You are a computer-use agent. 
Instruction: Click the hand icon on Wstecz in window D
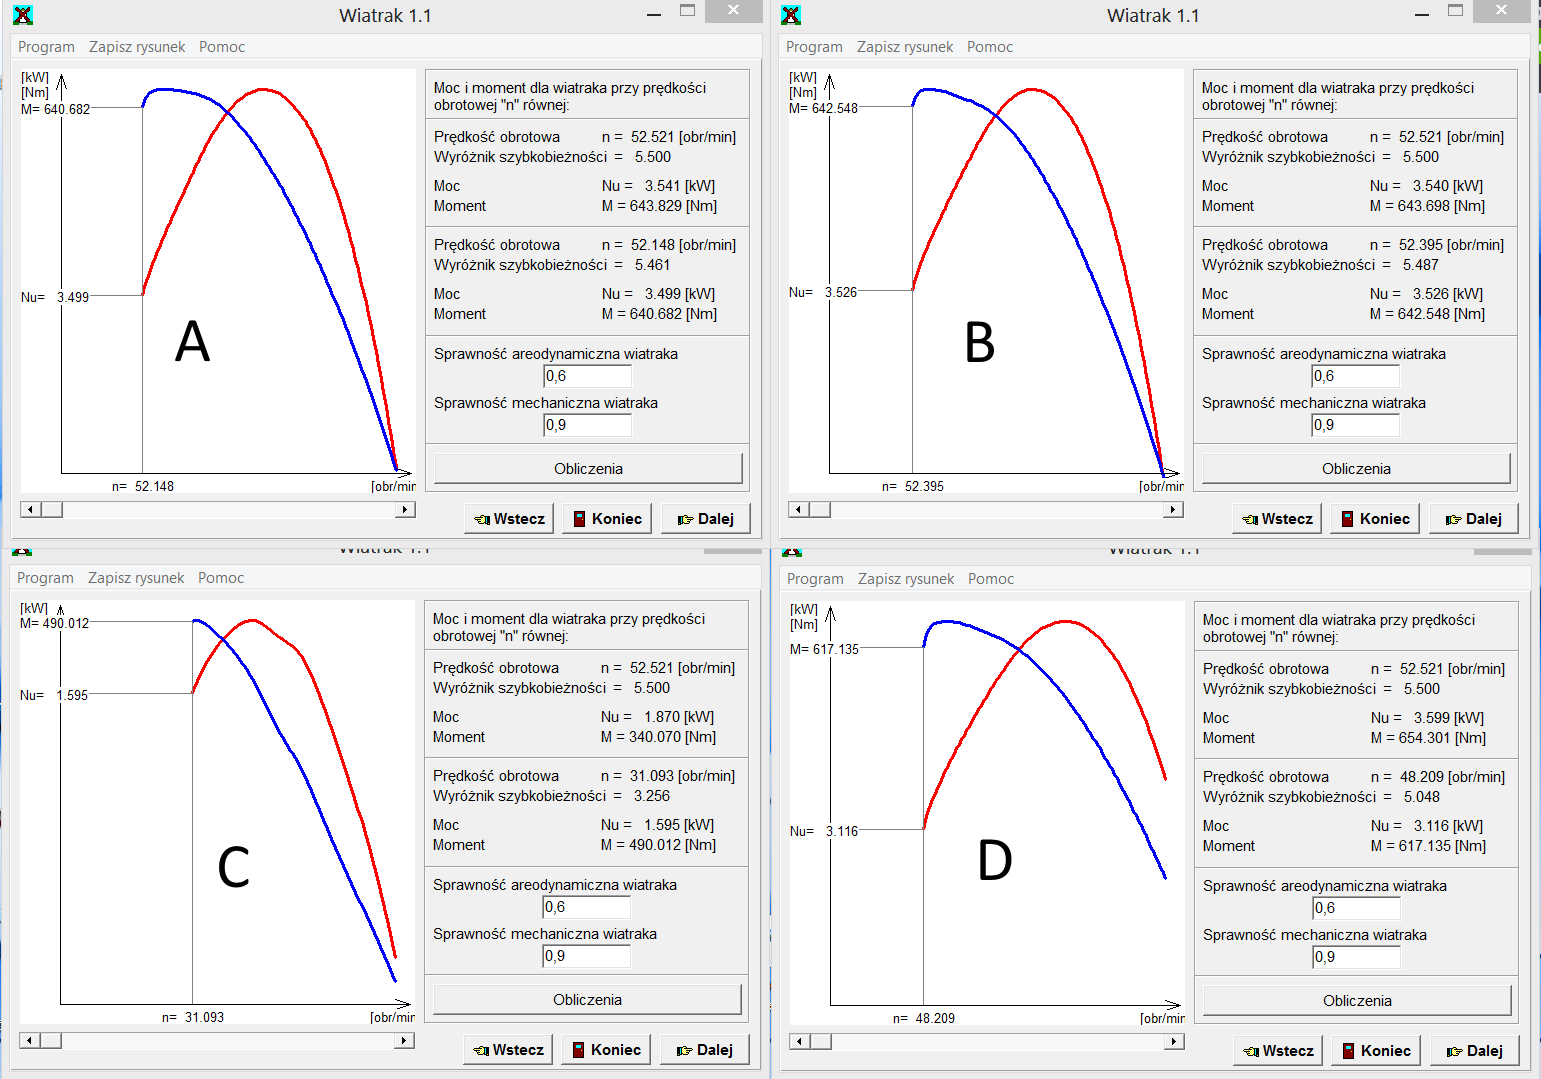(1251, 1051)
